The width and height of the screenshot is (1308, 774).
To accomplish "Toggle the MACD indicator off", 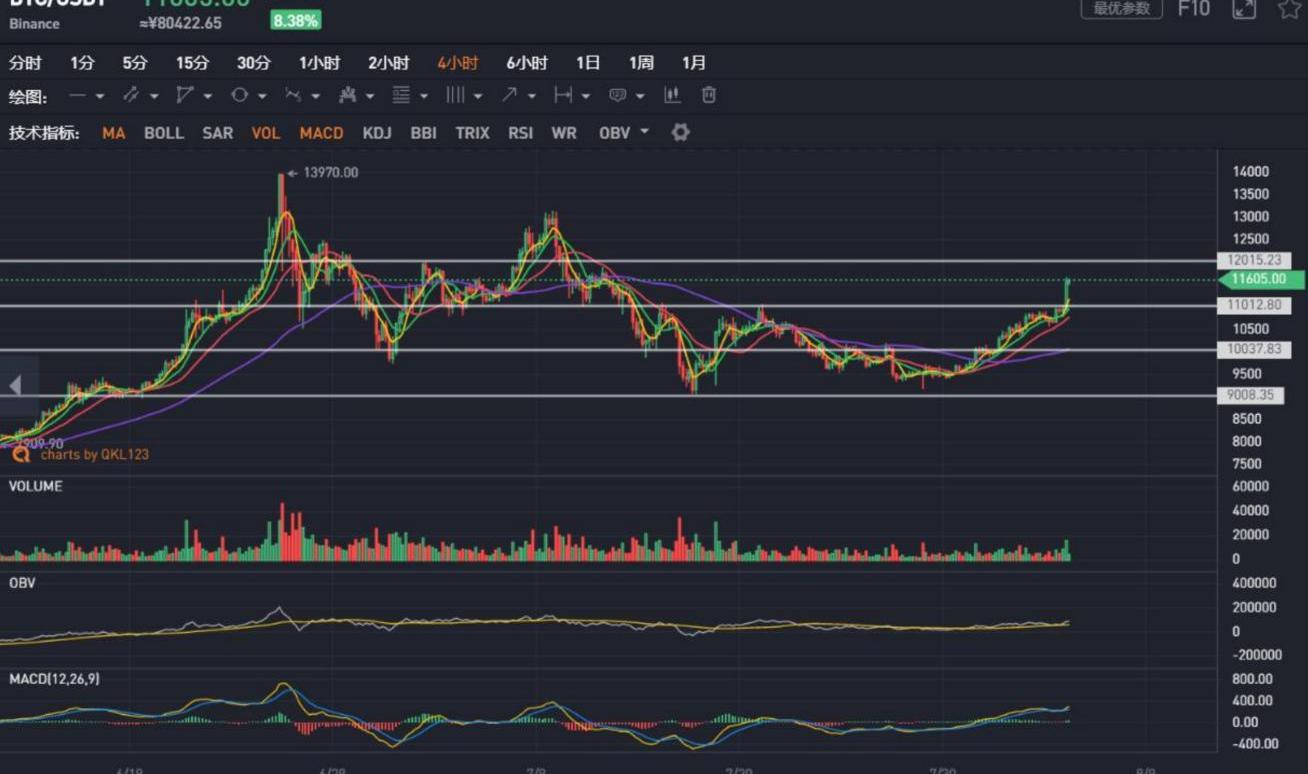I will pyautogui.click(x=321, y=132).
